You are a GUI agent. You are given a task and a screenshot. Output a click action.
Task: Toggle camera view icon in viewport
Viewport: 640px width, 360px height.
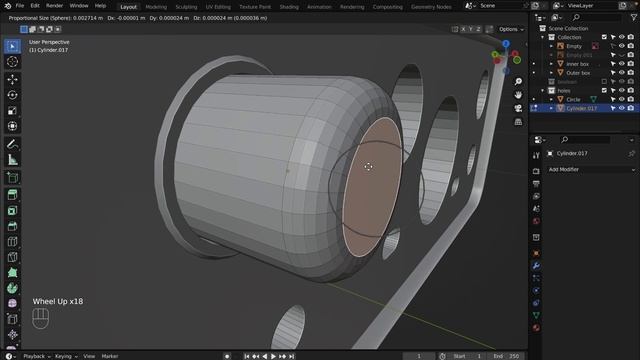tap(518, 109)
